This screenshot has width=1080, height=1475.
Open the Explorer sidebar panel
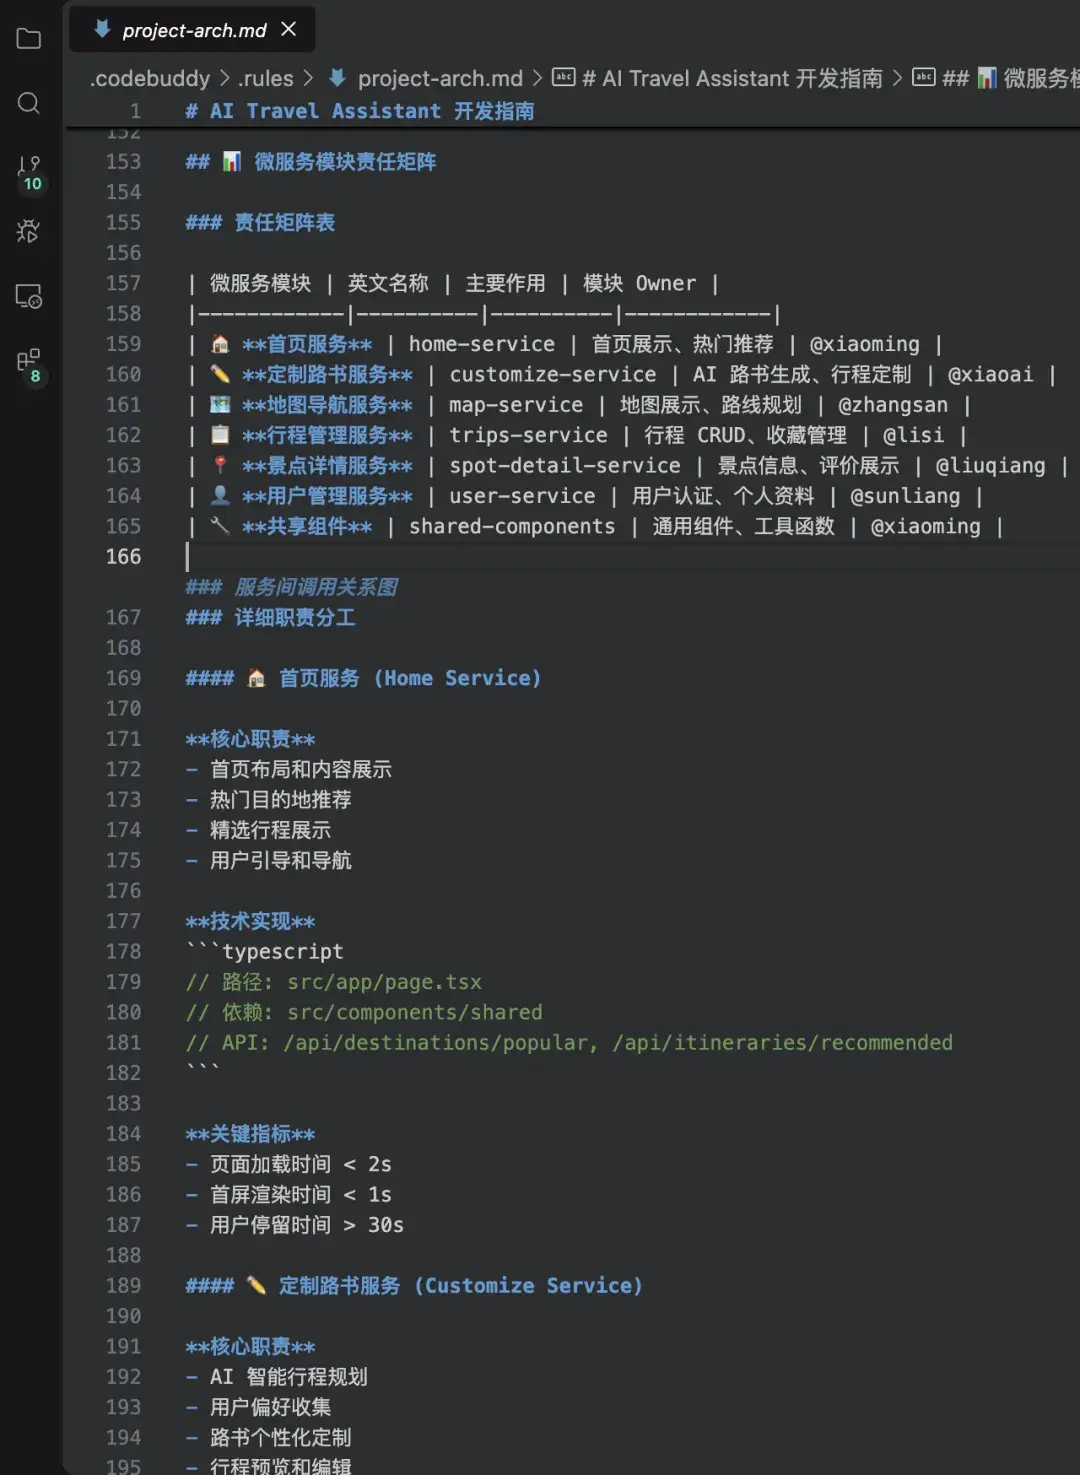tap(28, 38)
